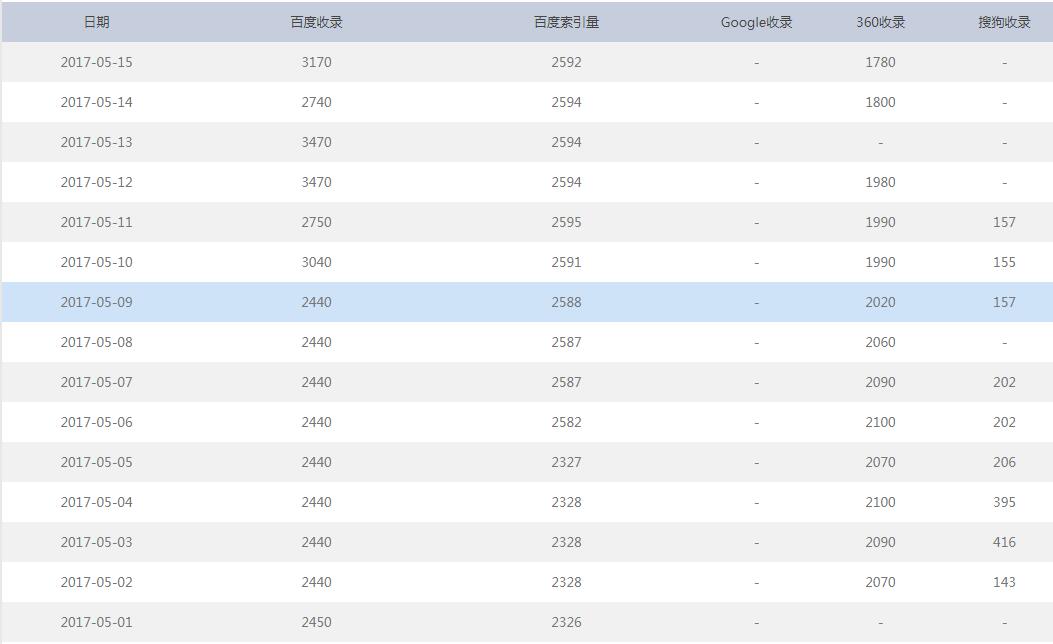This screenshot has height=644, width=1053.
Task: Click the 搜狗收录 column header
Action: coord(1004,22)
